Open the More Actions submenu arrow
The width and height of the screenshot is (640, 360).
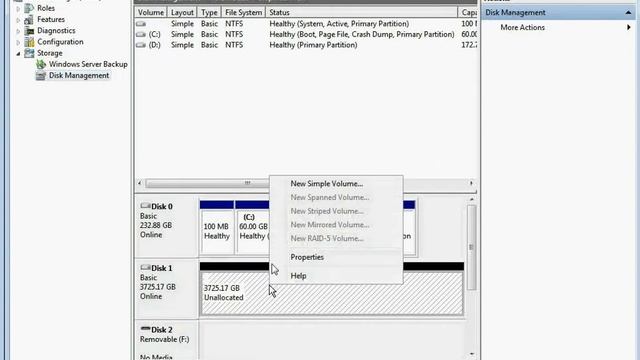629,27
